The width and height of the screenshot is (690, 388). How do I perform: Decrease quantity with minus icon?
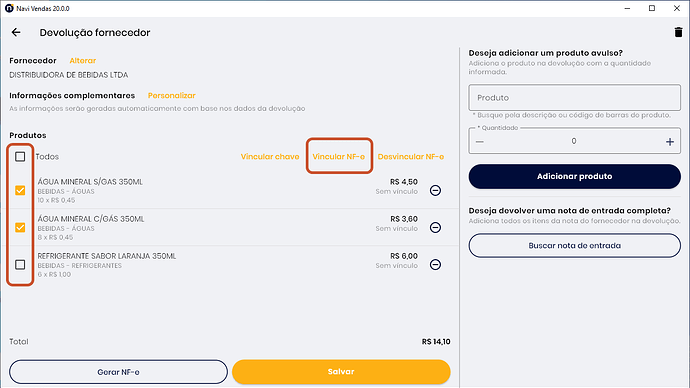(x=480, y=142)
